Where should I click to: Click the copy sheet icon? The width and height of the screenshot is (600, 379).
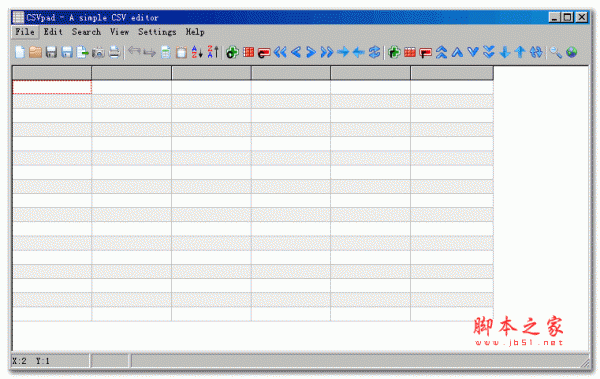pos(166,52)
